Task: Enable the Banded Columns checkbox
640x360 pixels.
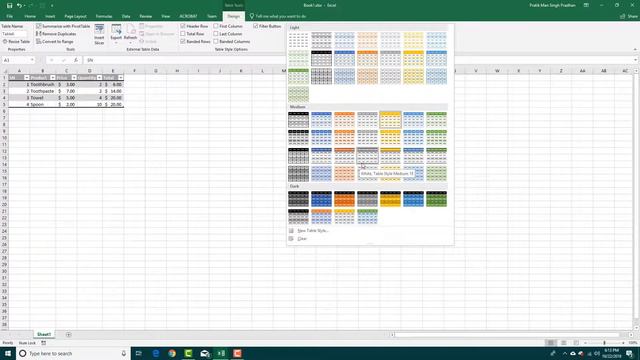Action: [x=216, y=42]
